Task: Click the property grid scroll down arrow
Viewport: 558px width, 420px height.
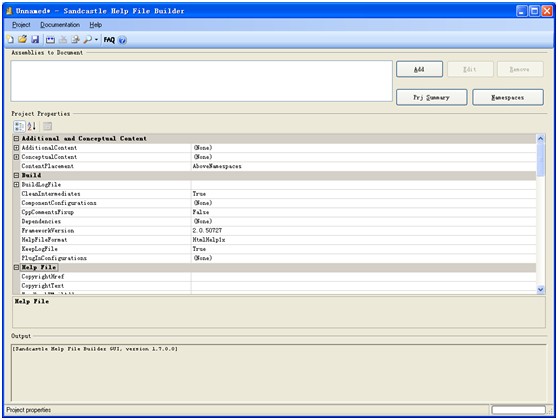Action: coord(541,289)
